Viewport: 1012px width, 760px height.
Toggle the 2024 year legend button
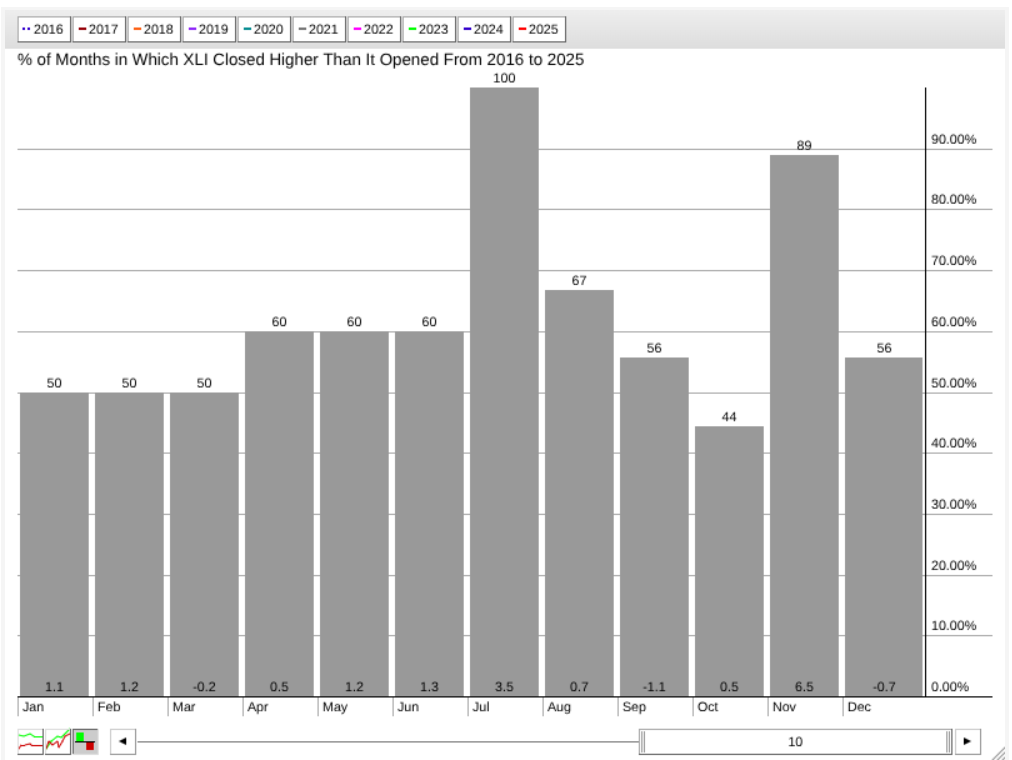(484, 29)
